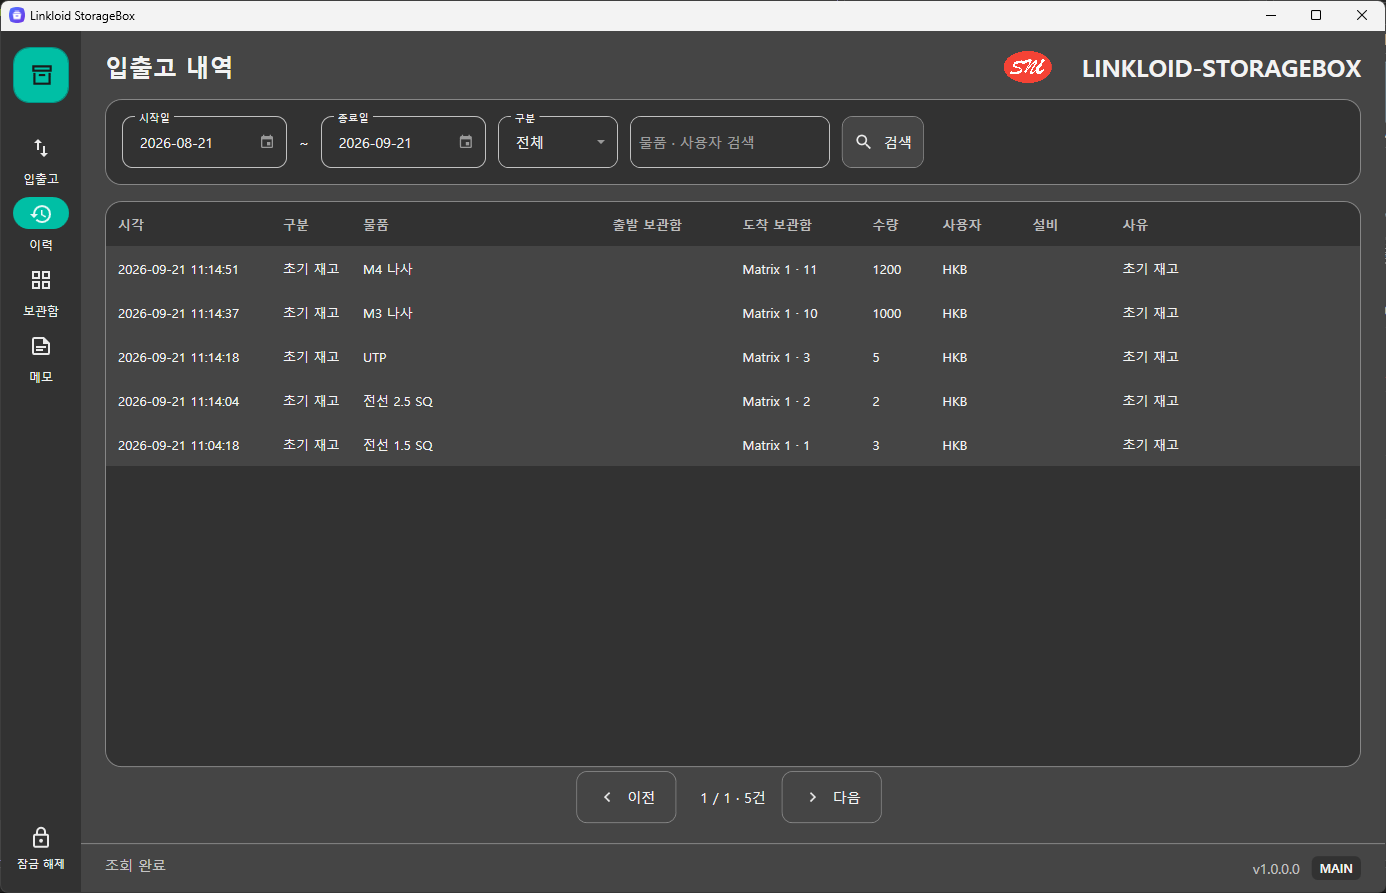The image size is (1386, 893).
Task: Click the 조회 완료 status message
Action: click(135, 865)
